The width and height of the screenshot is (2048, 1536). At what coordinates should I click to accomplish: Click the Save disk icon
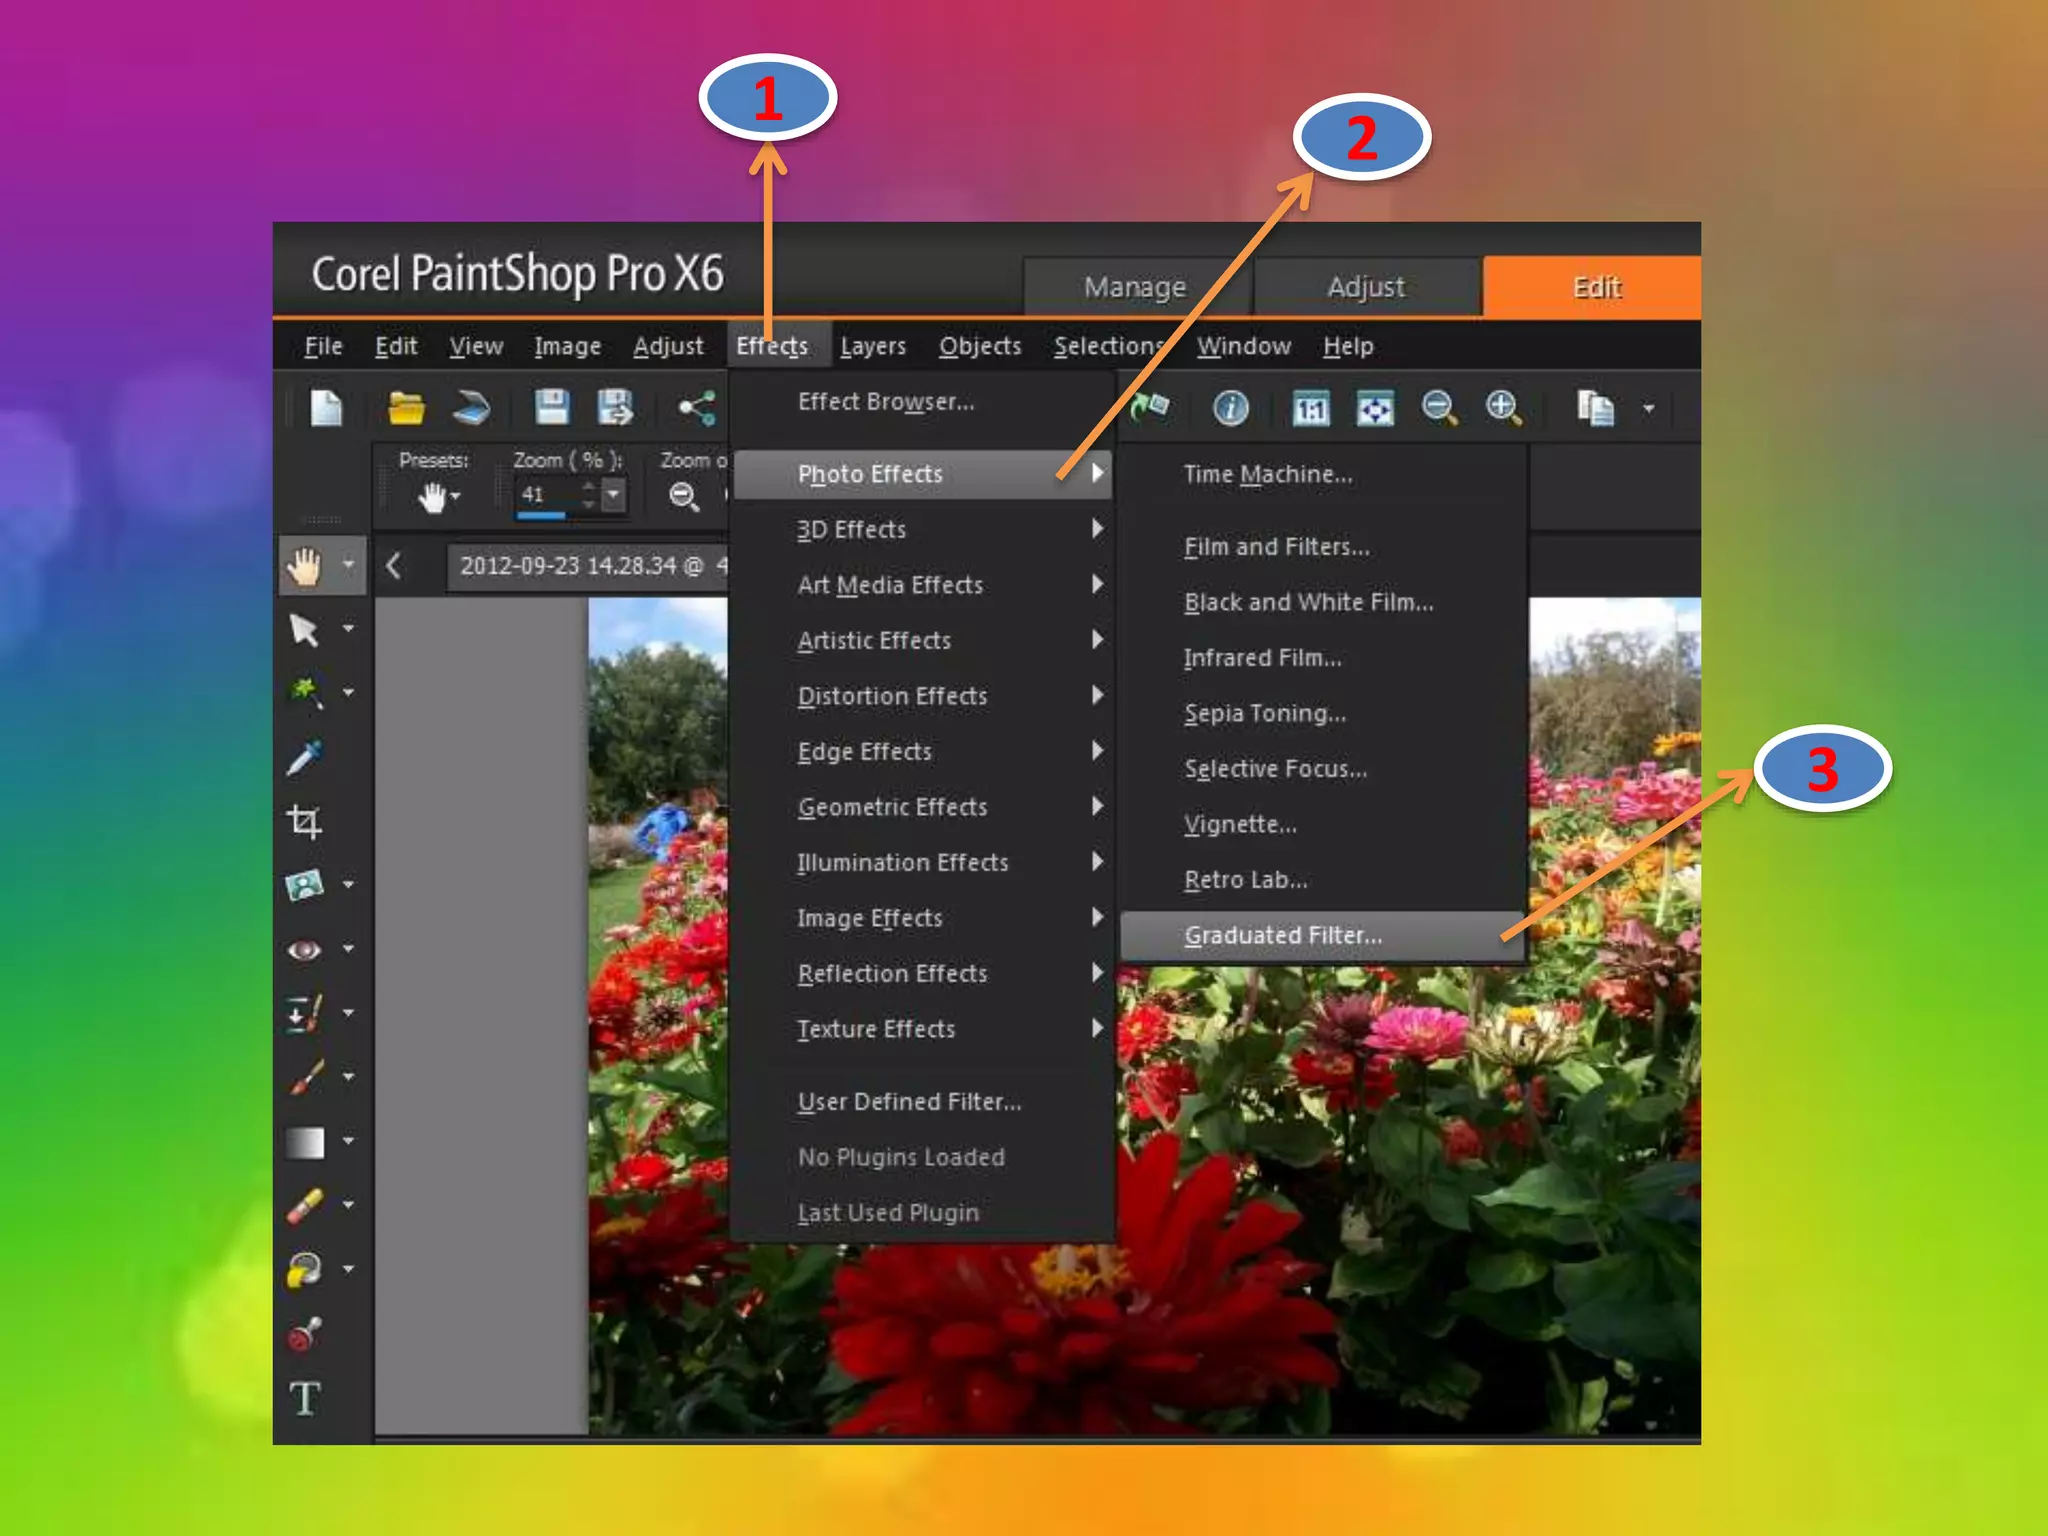coord(551,408)
